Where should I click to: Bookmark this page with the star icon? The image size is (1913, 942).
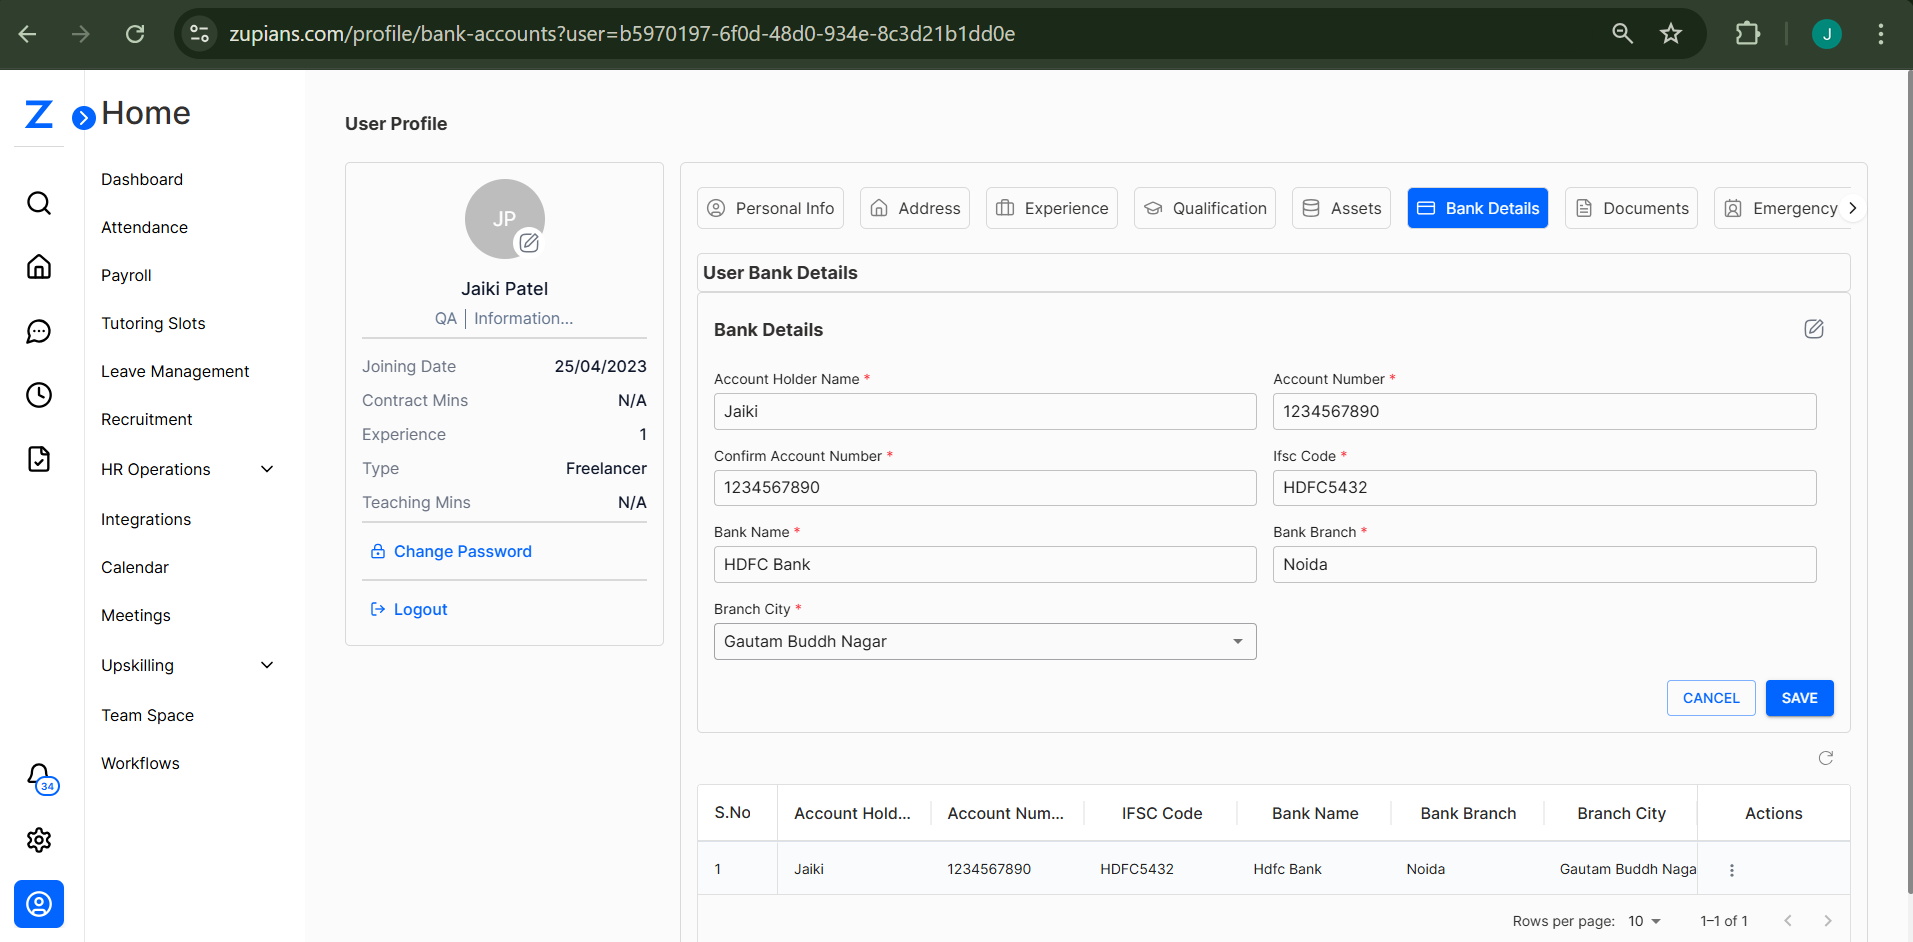[1670, 34]
